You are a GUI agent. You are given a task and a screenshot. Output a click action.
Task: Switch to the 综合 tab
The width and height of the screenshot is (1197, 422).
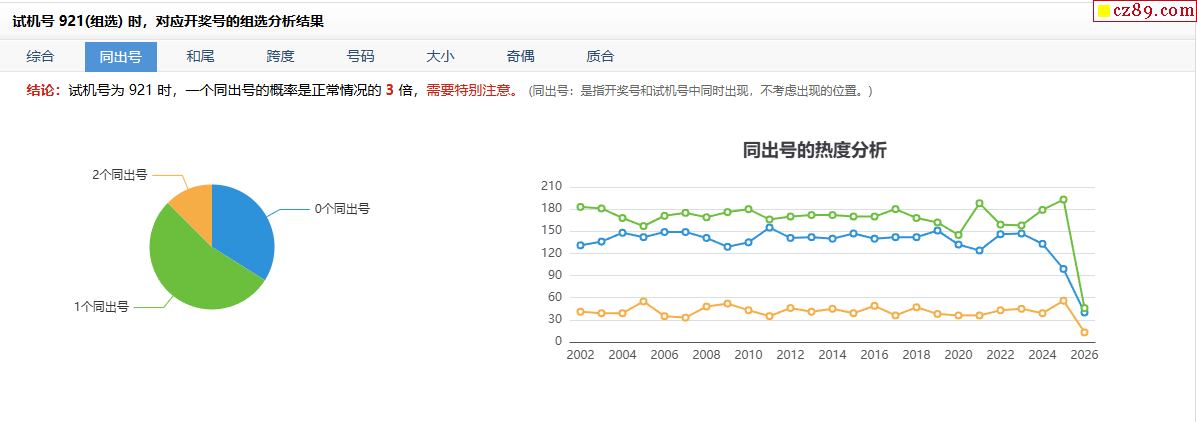41,57
